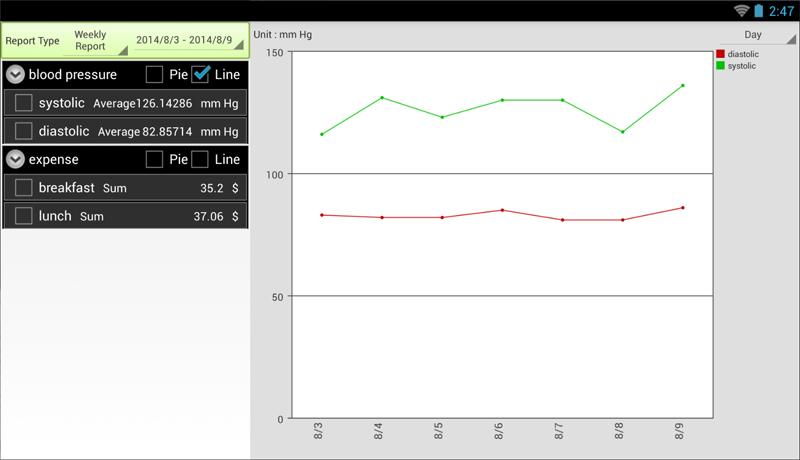The width and height of the screenshot is (800, 460).
Task: Click the diastolic legend label
Action: click(x=743, y=54)
